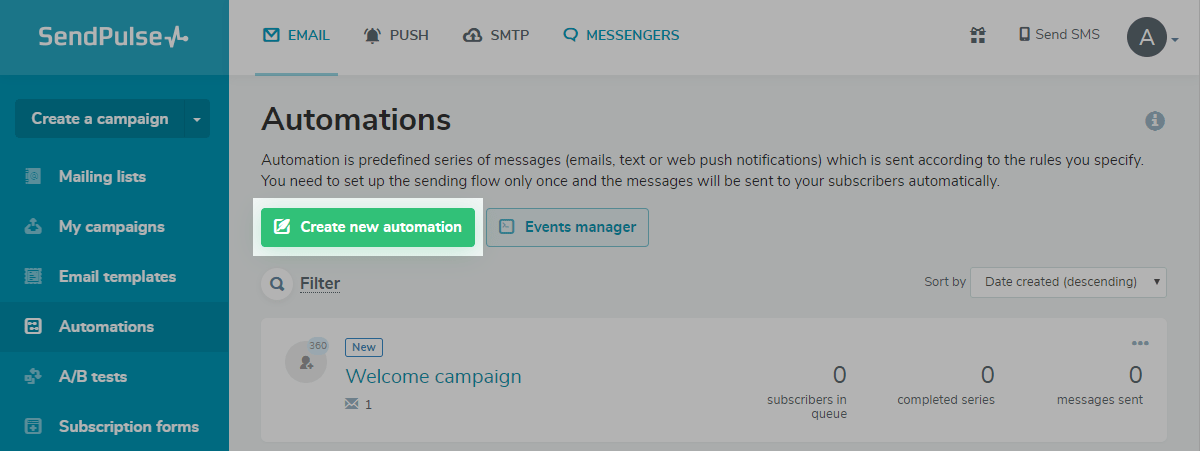The height and width of the screenshot is (451, 1200).
Task: Click the SendPulse logo
Action: click(x=113, y=37)
